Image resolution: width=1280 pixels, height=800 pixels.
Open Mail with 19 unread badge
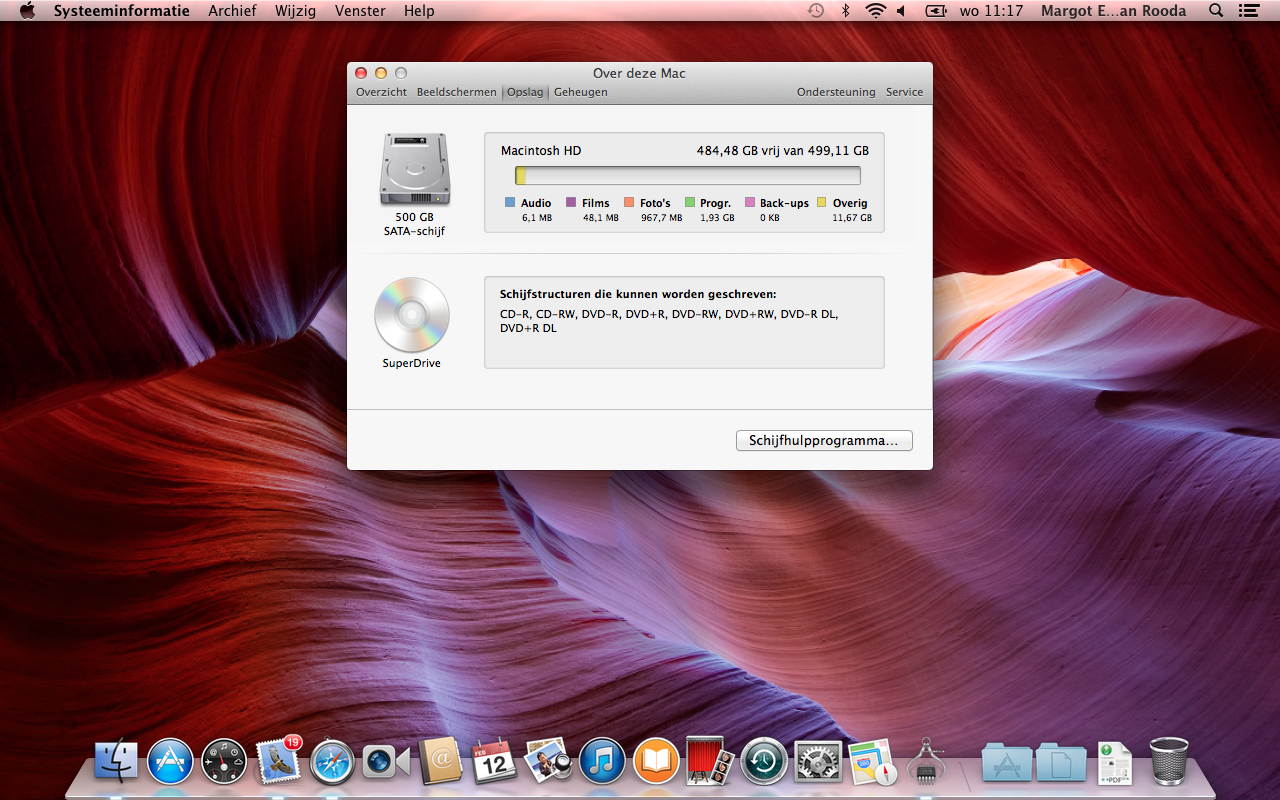tap(278, 760)
